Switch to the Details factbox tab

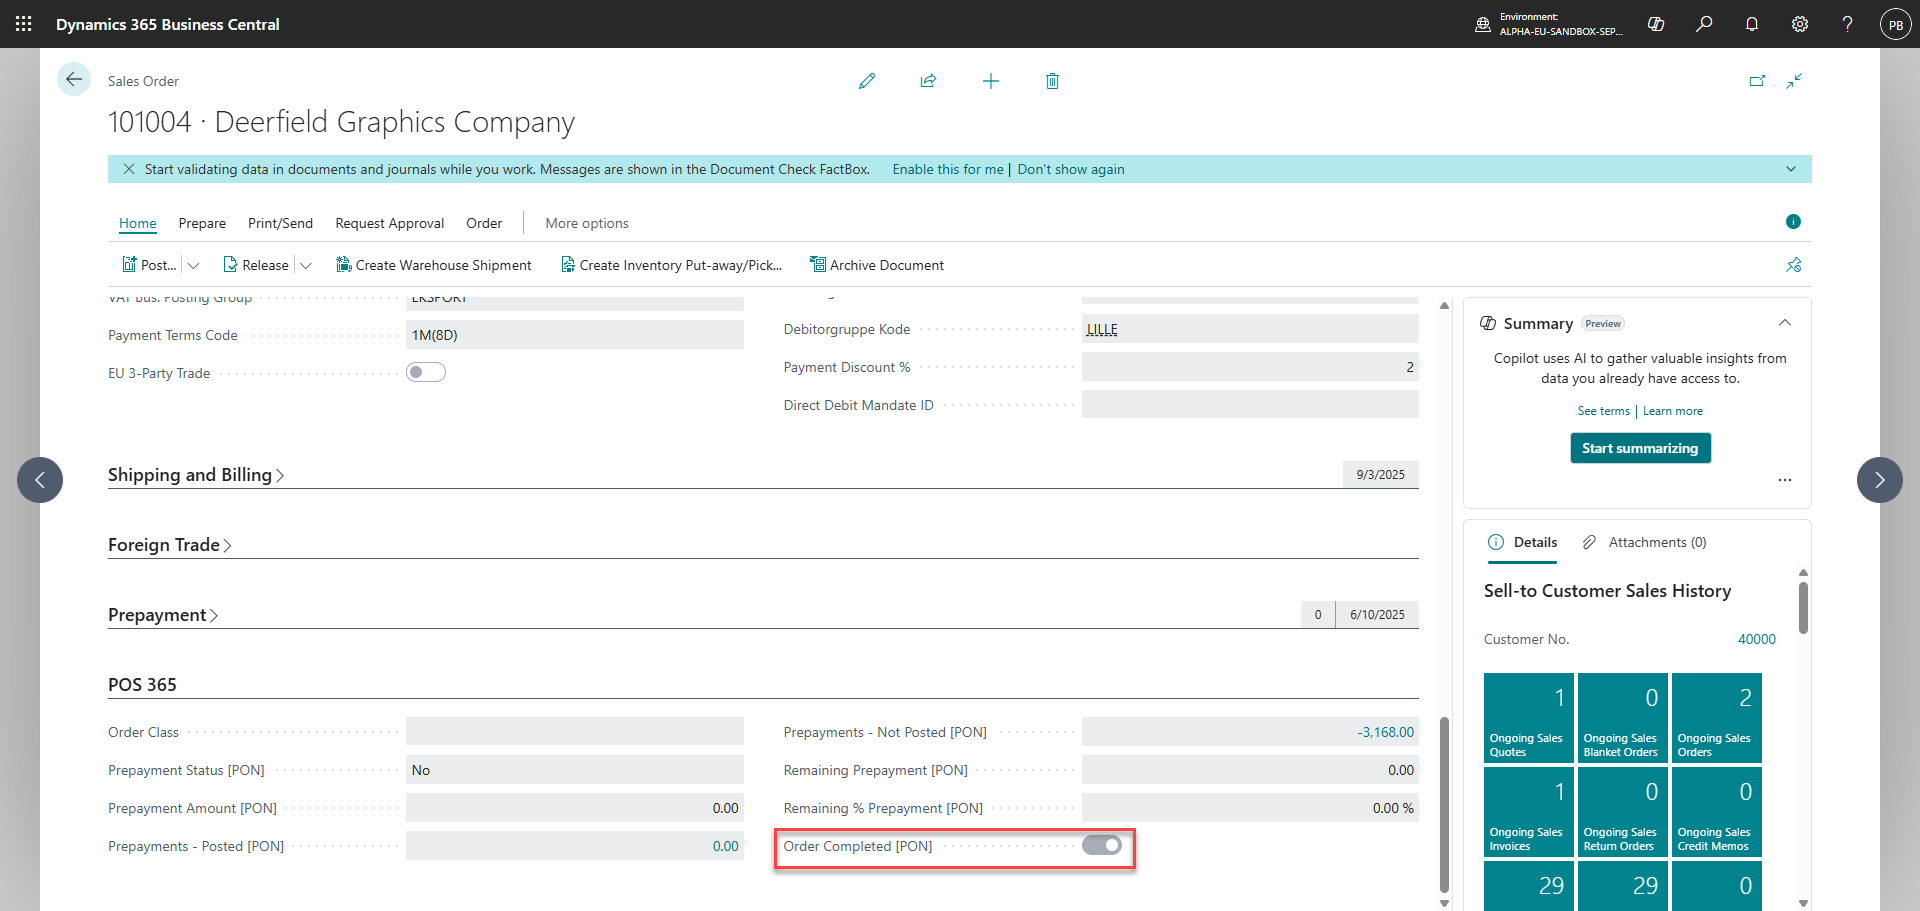click(1523, 542)
